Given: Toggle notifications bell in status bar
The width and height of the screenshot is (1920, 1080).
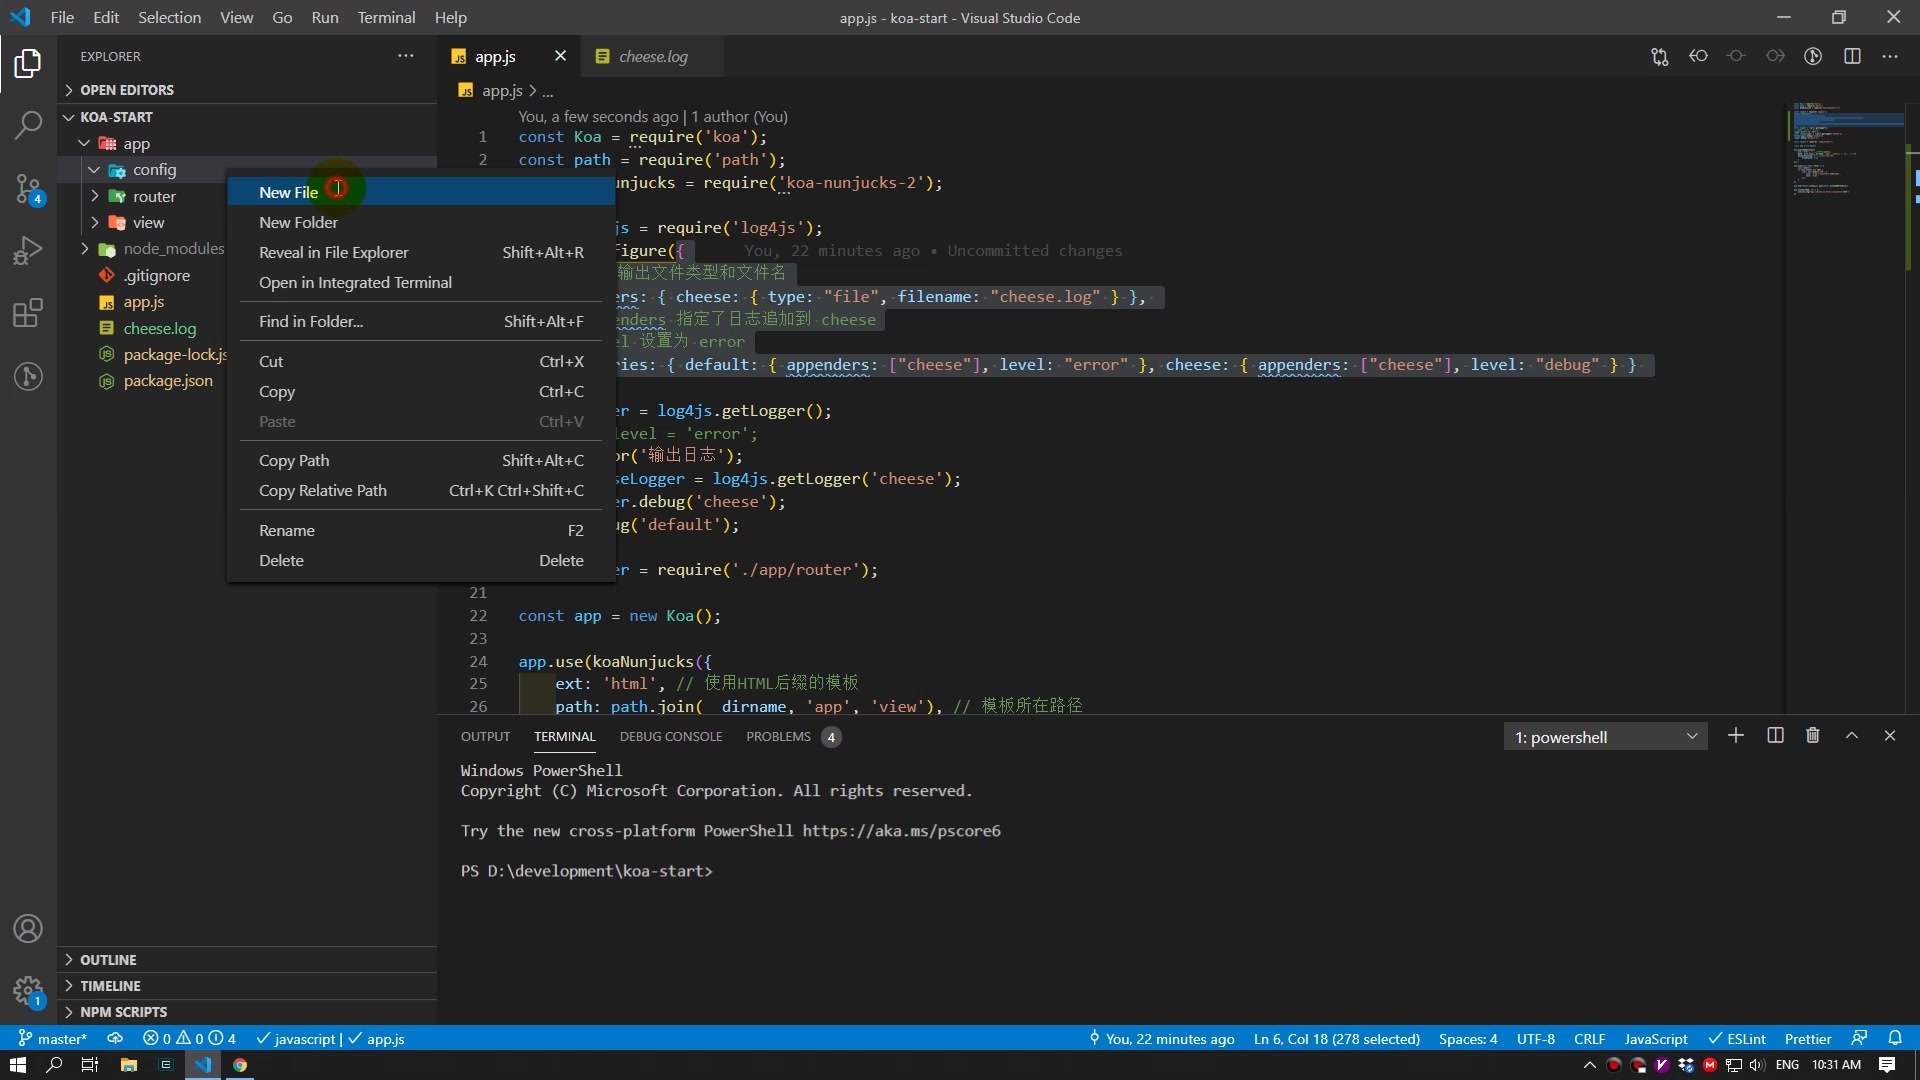Looking at the screenshot, I should 1895,1039.
